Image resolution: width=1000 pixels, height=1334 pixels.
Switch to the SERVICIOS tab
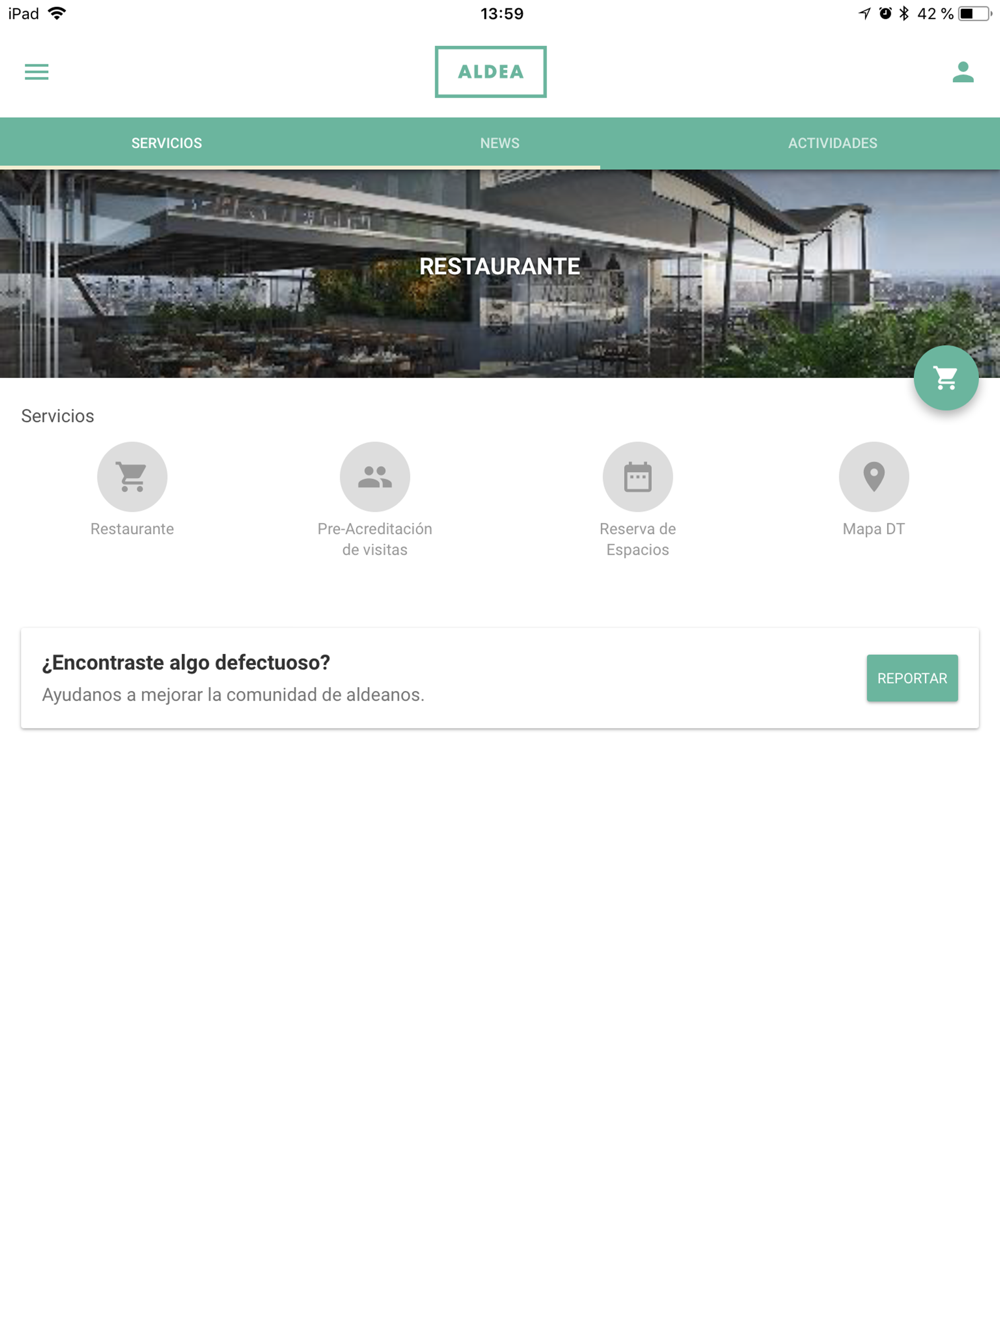click(167, 143)
